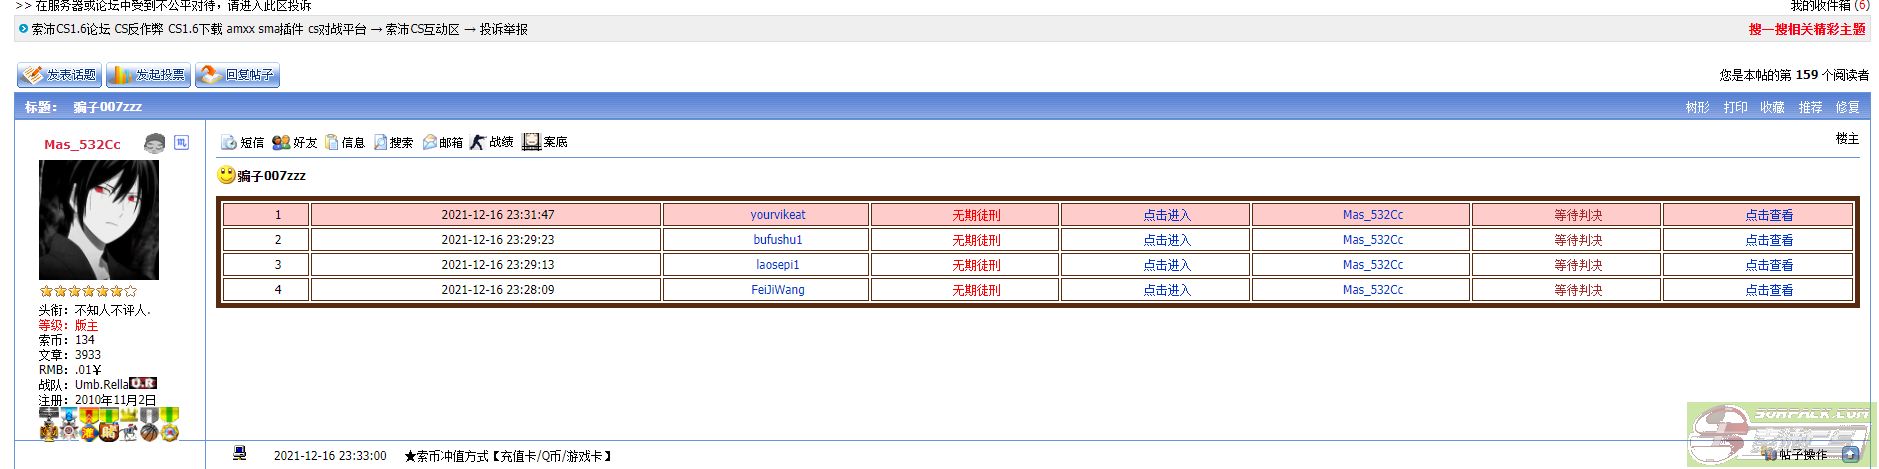Image resolution: width=1879 pixels, height=469 pixels.
Task: Click 搜一搜相关精彩主题 red link
Action: coord(1807,29)
